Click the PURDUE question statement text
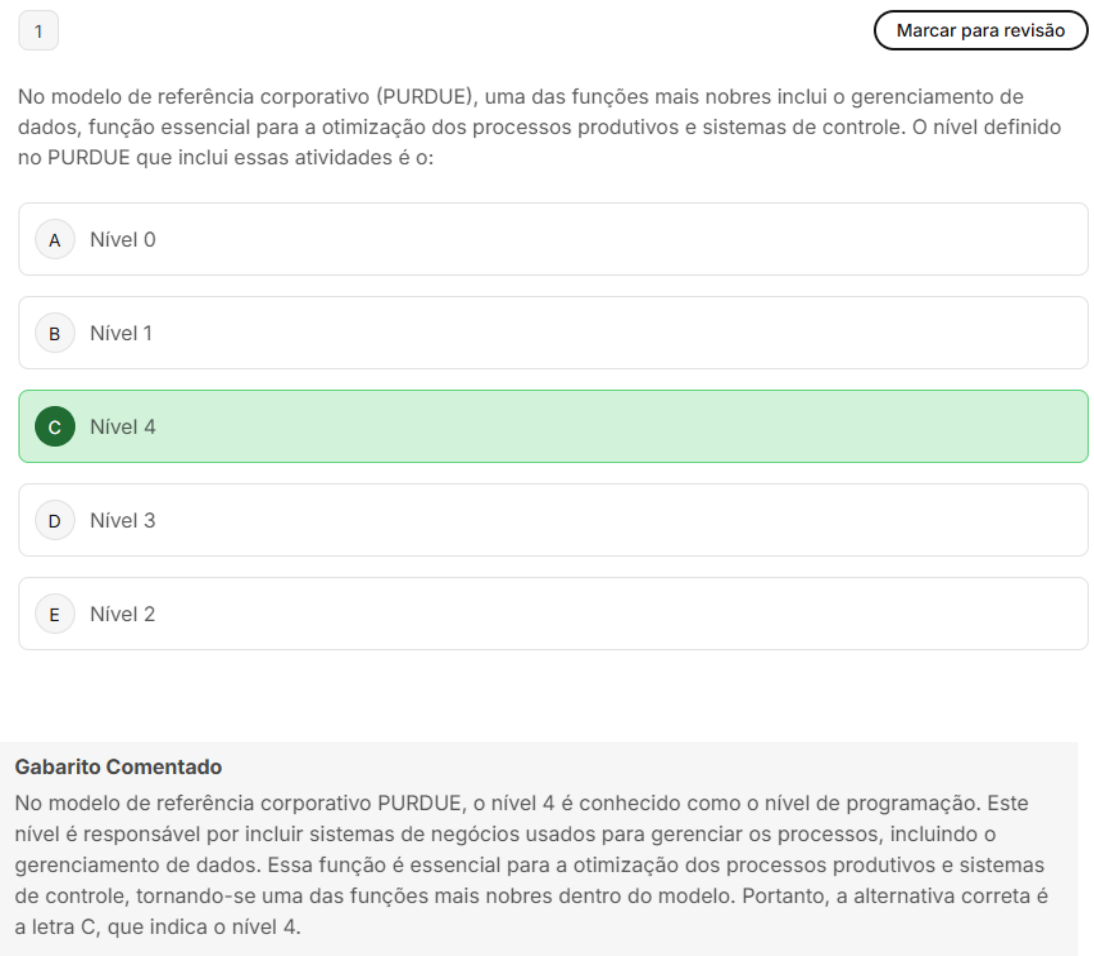This screenshot has height=956, width=1094. click(x=539, y=127)
